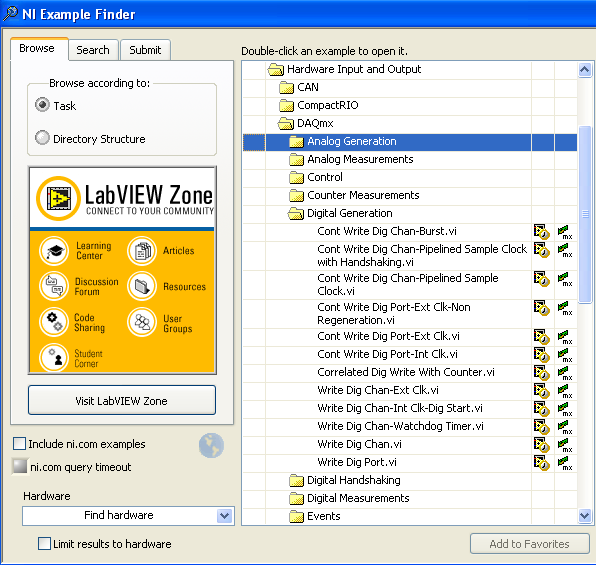The image size is (596, 565).
Task: Click scrollbar down arrow in examples list
Action: tap(585, 516)
